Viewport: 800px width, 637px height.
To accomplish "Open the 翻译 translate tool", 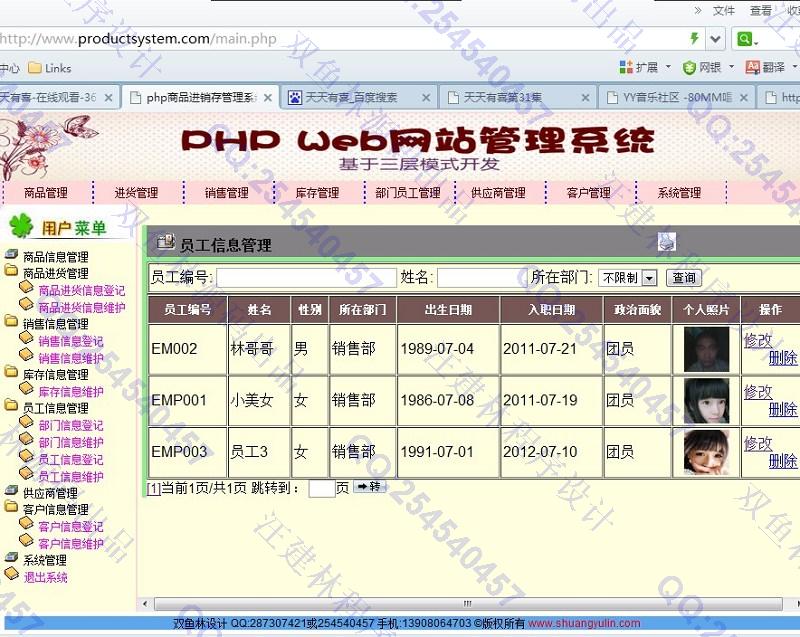I will 770,67.
